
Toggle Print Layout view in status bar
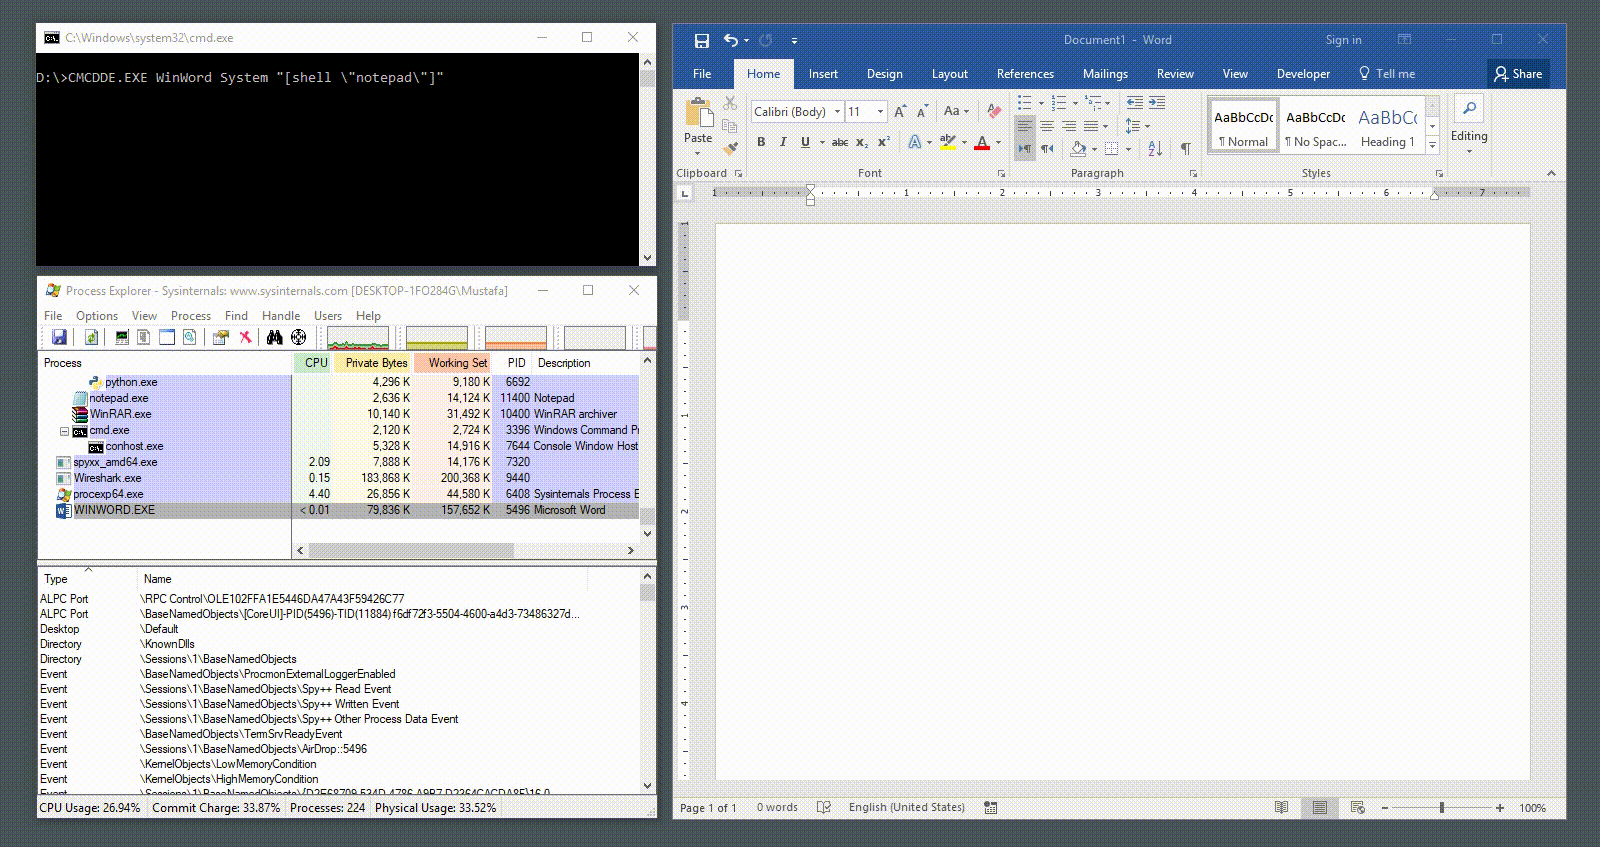(x=1320, y=807)
